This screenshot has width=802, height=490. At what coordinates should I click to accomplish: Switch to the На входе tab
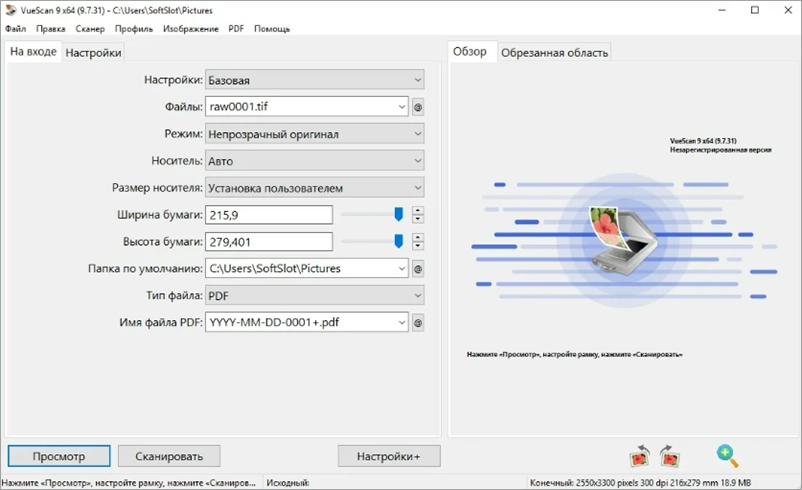click(33, 52)
